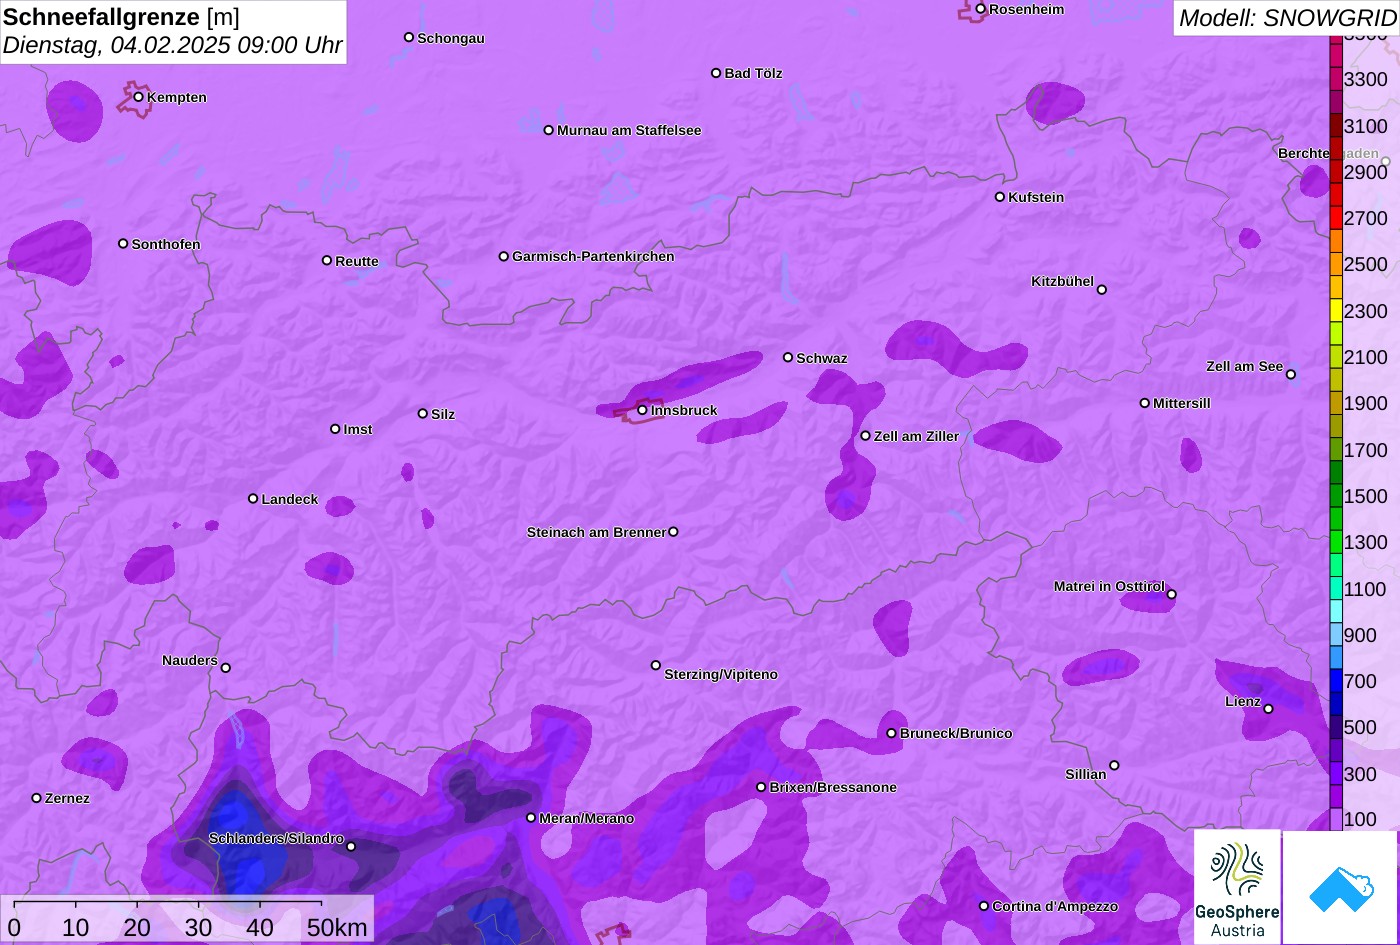Click the Bad Tölz marker dot

[x=716, y=73]
